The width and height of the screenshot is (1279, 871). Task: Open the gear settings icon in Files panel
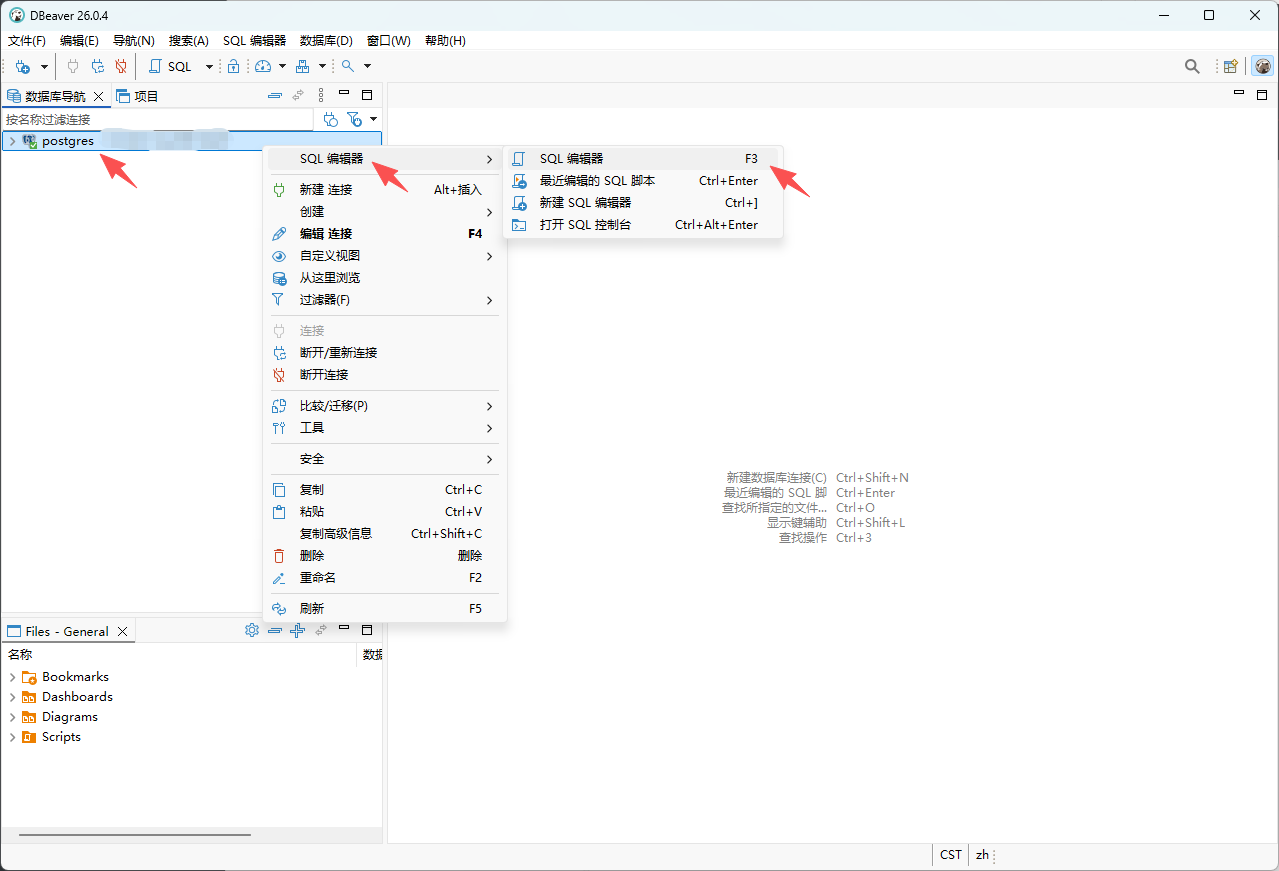click(x=252, y=630)
